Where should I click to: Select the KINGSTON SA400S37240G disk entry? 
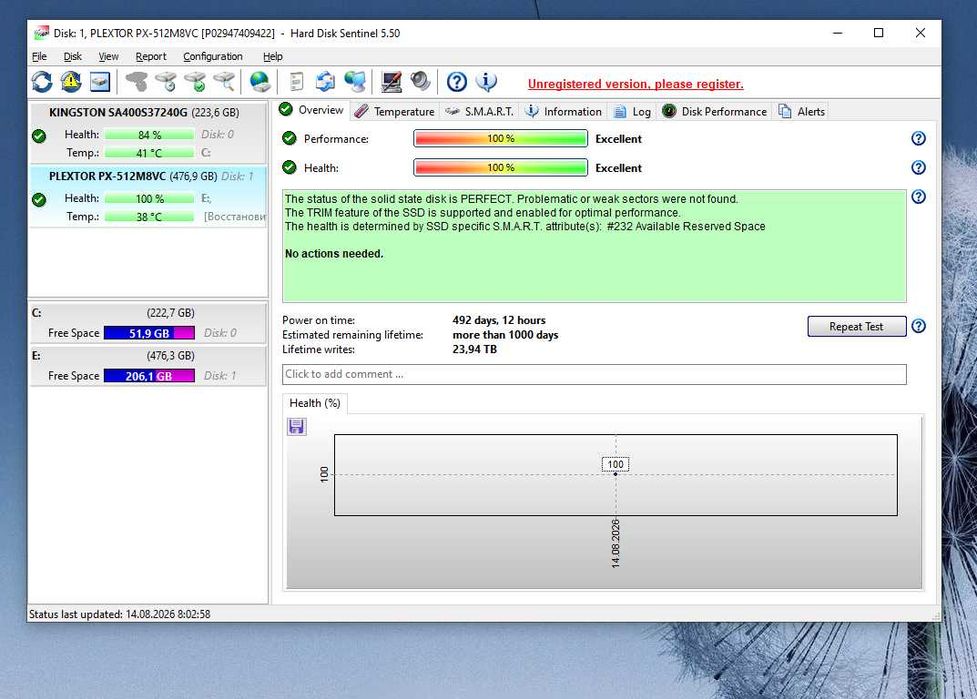click(148, 133)
